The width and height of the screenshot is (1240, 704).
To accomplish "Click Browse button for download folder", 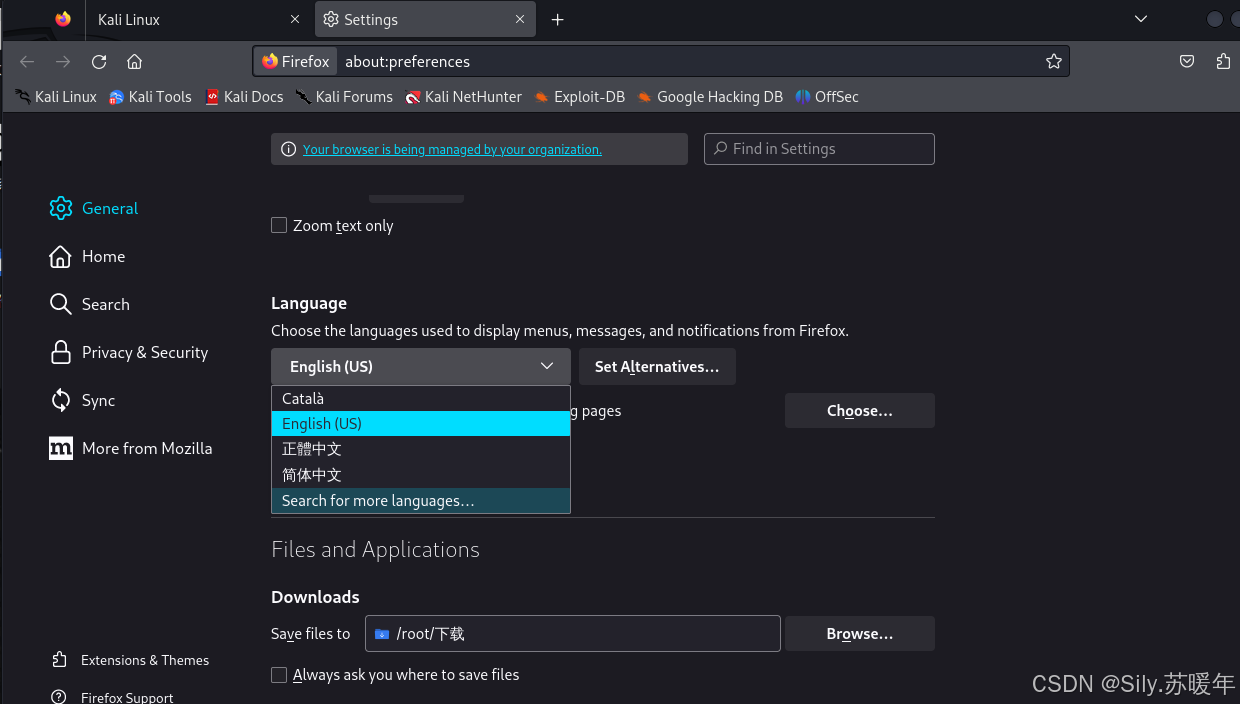I will coord(860,634).
